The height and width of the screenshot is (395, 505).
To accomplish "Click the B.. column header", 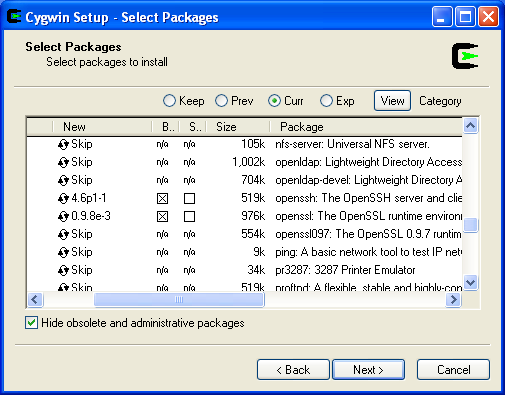I will tap(166, 127).
